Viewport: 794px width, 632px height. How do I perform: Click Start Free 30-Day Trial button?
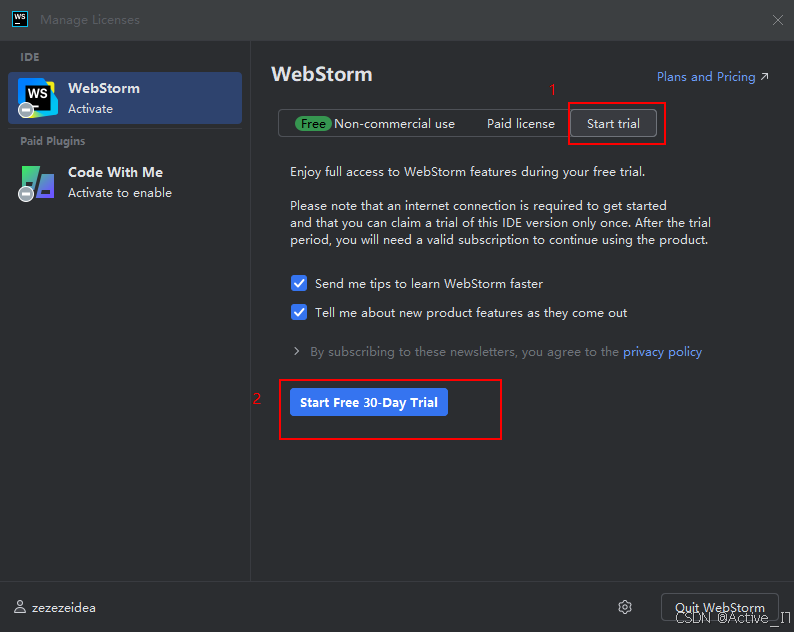[x=369, y=402]
